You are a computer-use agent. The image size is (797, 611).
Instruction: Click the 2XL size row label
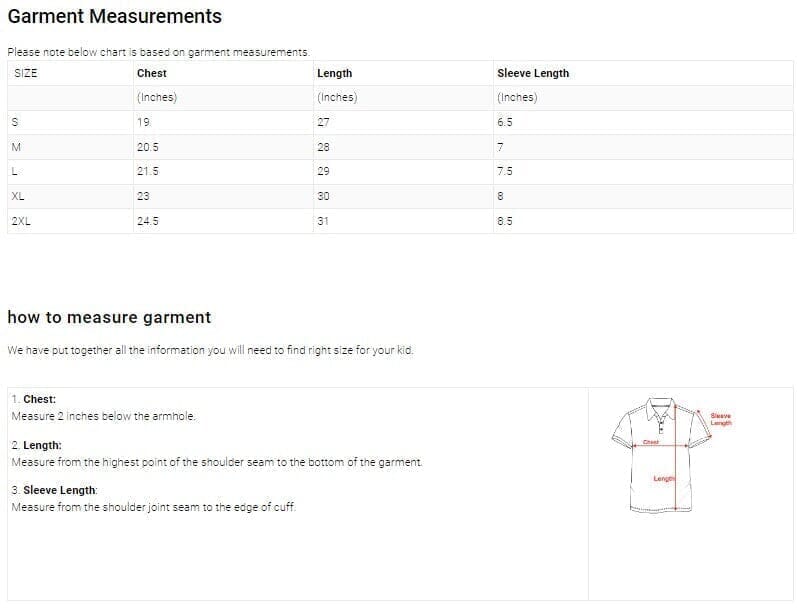coord(21,221)
